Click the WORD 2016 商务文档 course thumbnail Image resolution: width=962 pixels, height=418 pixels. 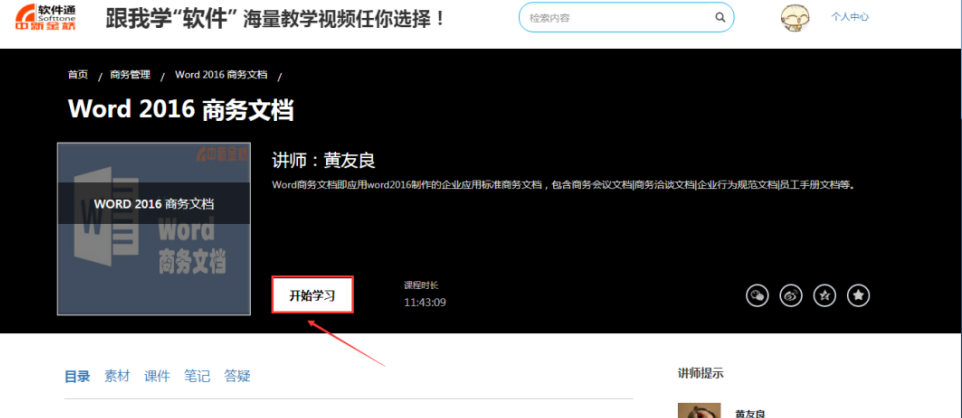point(153,229)
